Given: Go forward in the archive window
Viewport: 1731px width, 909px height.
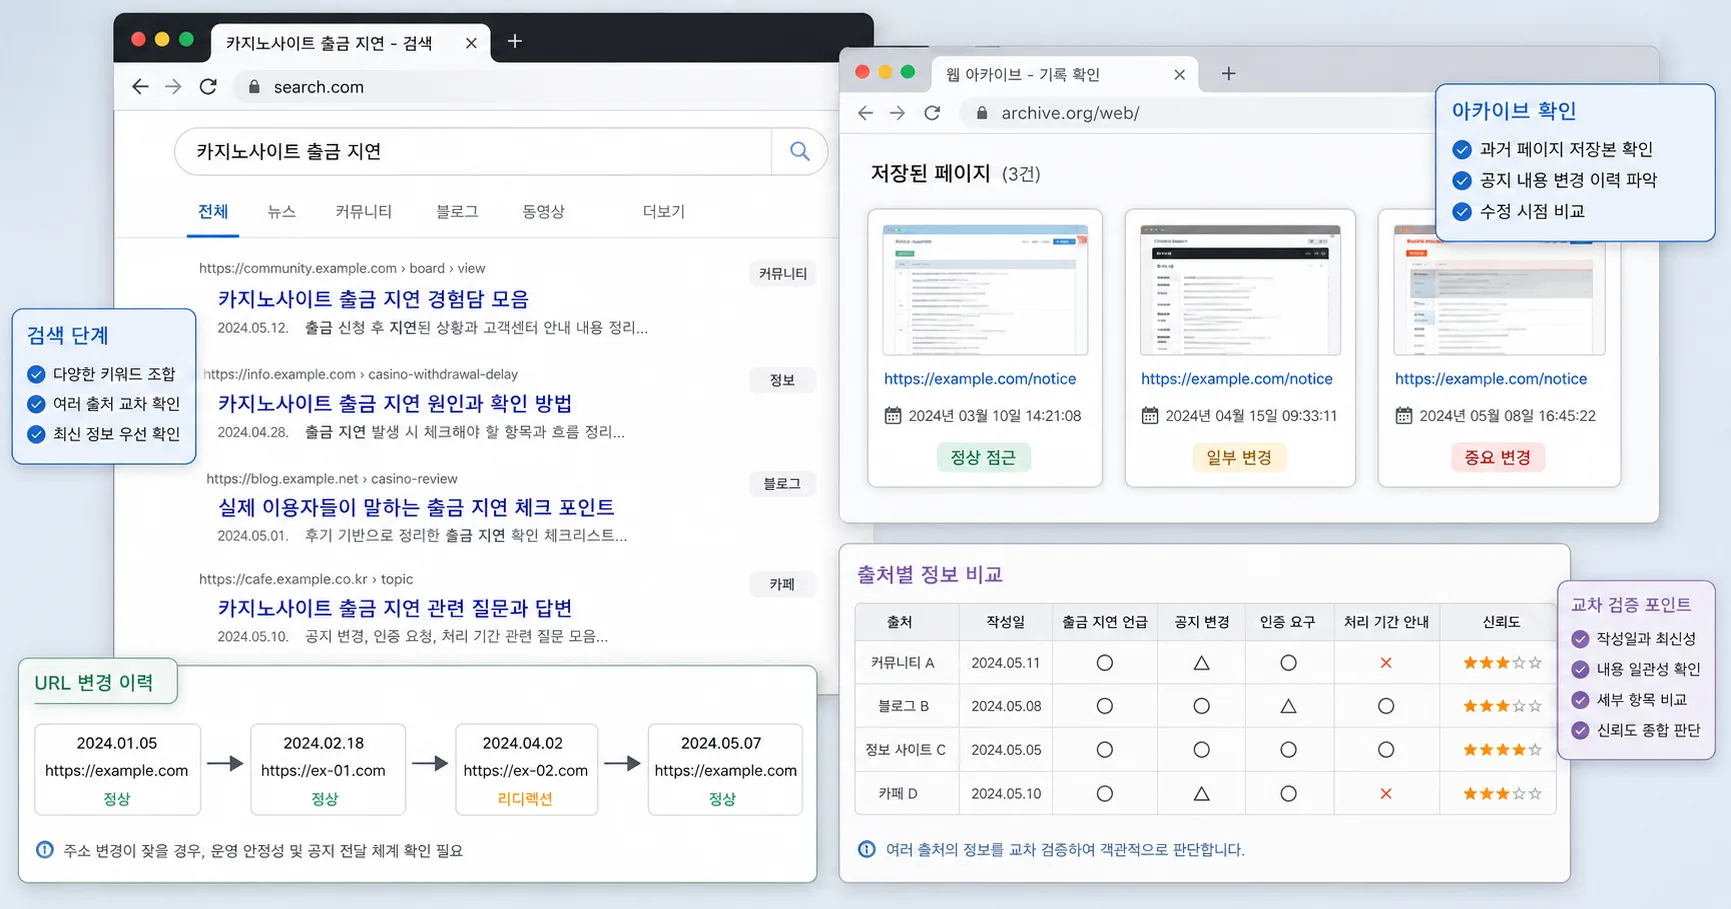Looking at the screenshot, I should coord(897,113).
